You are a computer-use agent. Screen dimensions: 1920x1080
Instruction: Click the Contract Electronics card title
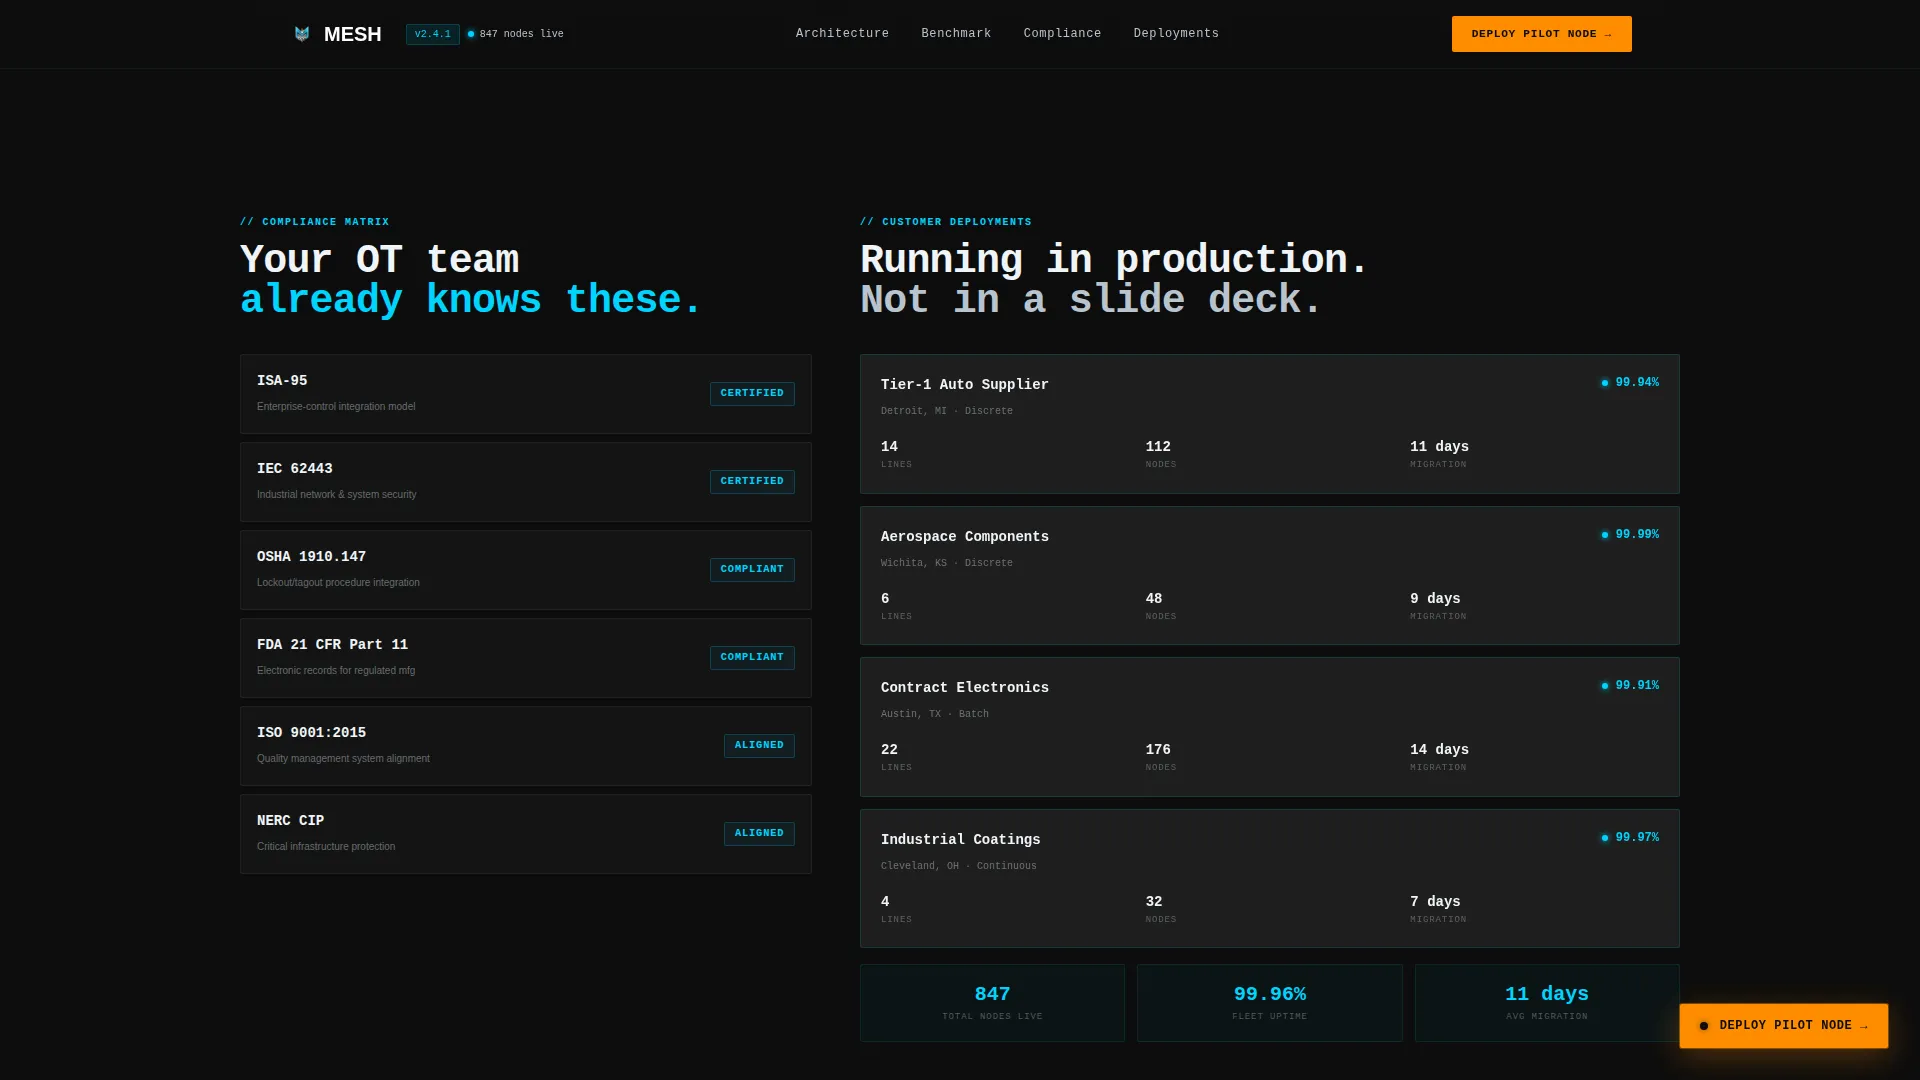tap(964, 688)
